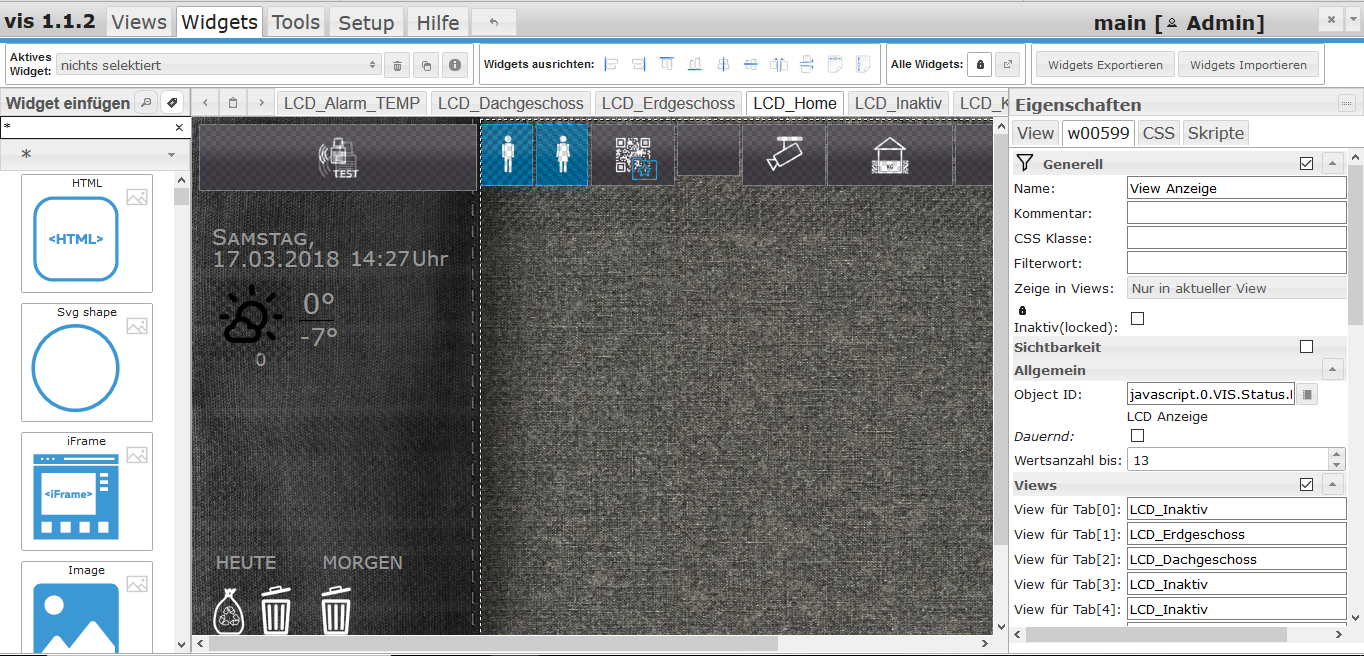Click the undo arrow button
This screenshot has height=656, width=1364.
(493, 22)
